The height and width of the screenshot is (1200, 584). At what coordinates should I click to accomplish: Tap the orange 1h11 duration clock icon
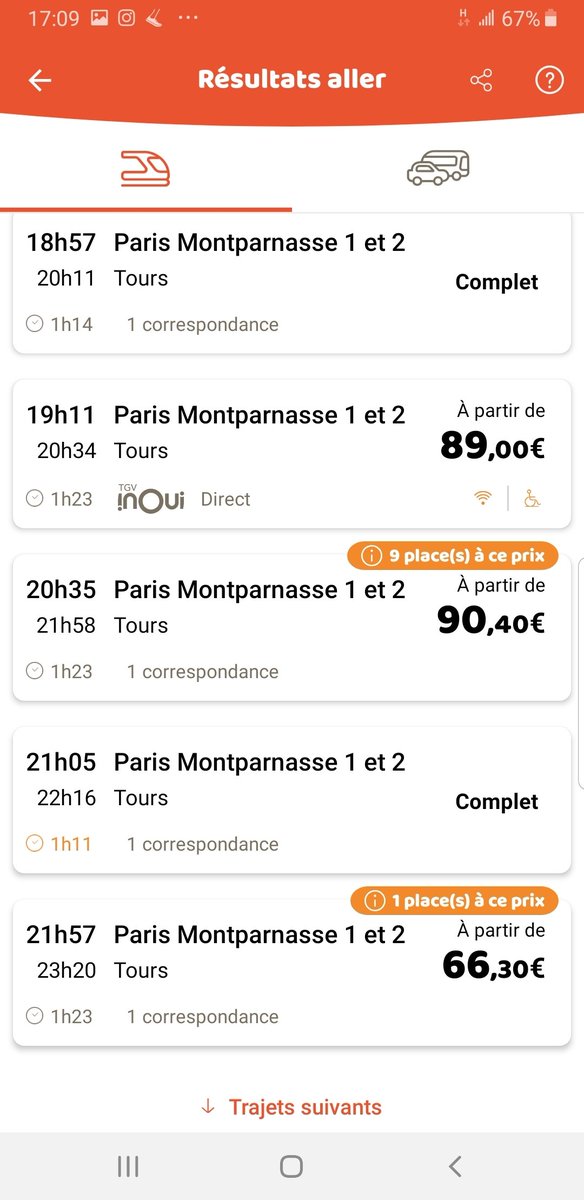pos(35,844)
